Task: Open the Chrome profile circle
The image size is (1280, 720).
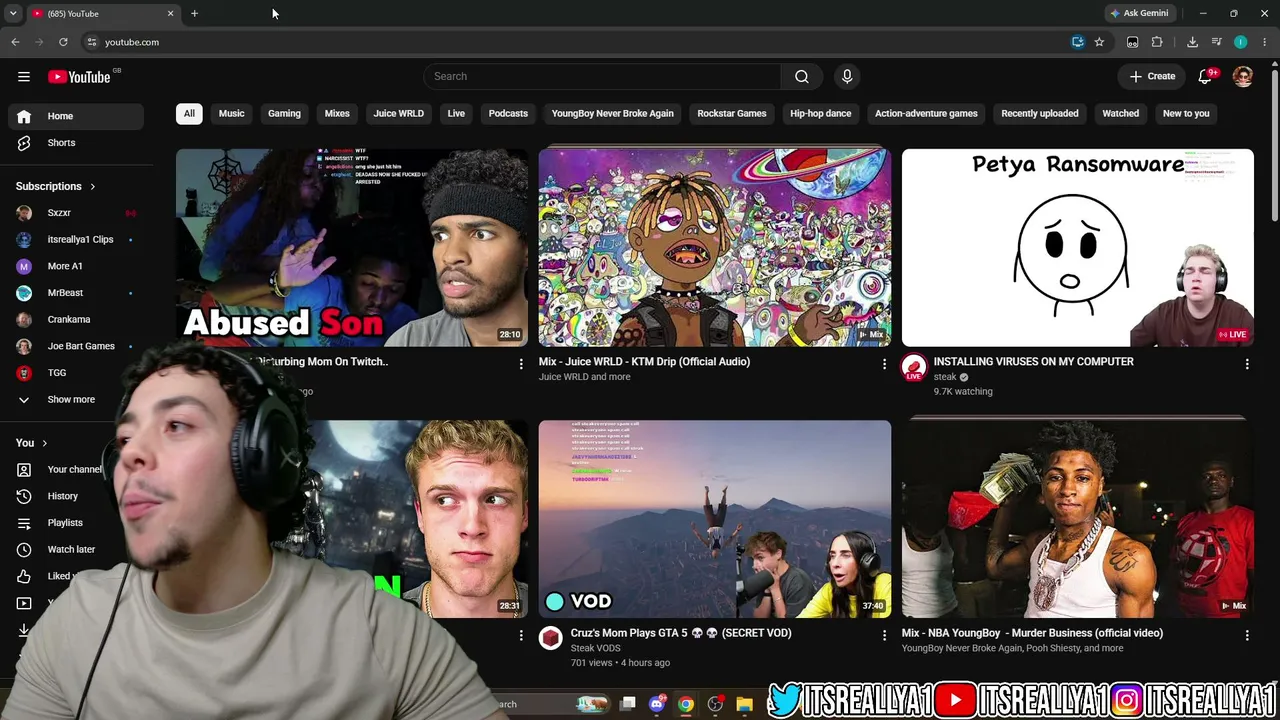Action: (x=1241, y=42)
